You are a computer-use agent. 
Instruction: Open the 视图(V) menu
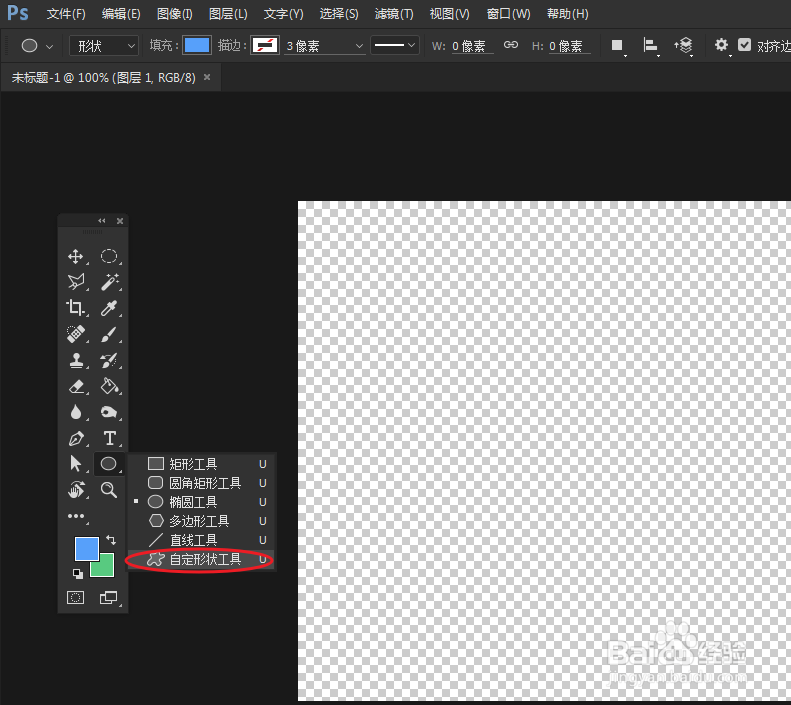pyautogui.click(x=449, y=14)
